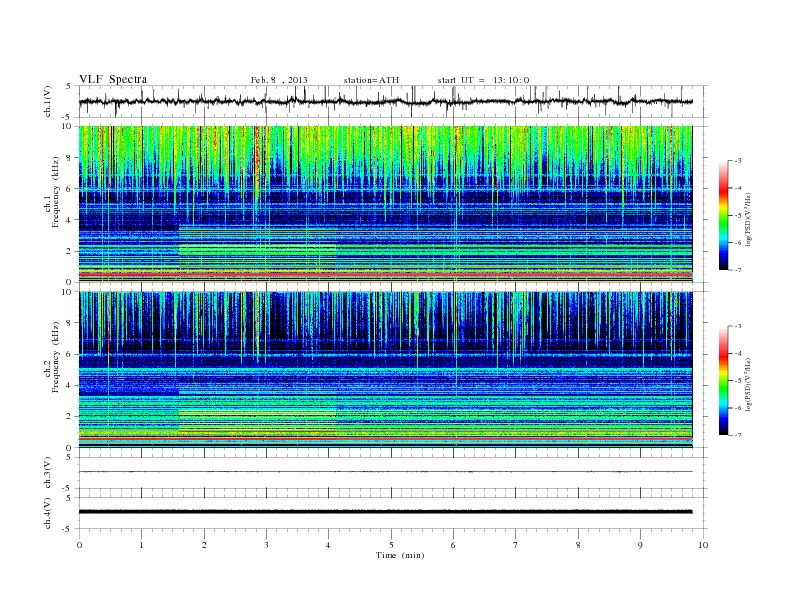Image resolution: width=792 pixels, height=612 pixels.
Task: Click the "ch.3(V)" axis label
Action: [x=48, y=473]
